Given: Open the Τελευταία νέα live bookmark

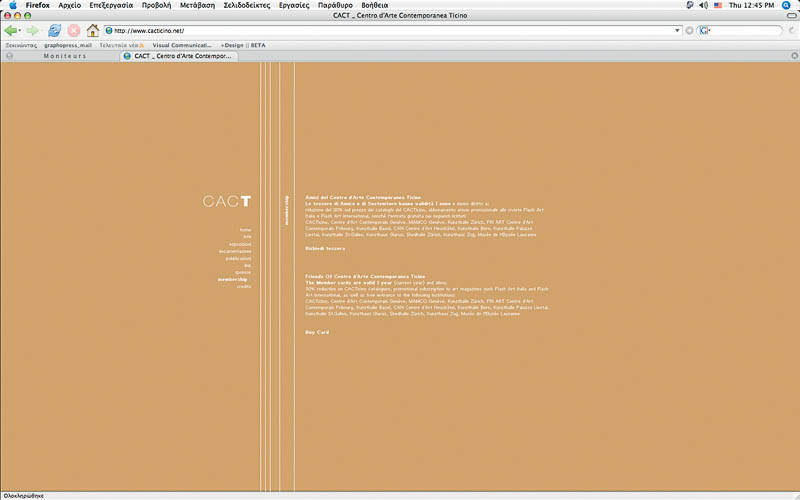Looking at the screenshot, I should pyautogui.click(x=121, y=45).
